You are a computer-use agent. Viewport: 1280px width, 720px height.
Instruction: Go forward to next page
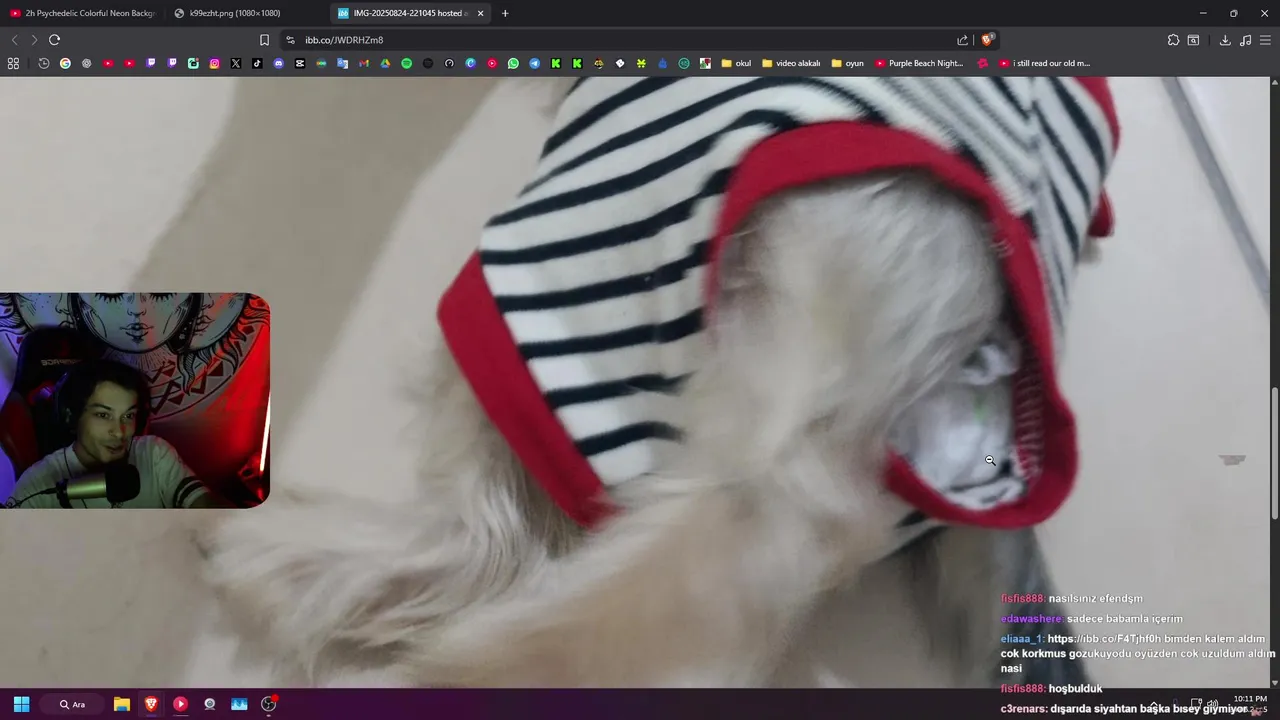click(33, 40)
